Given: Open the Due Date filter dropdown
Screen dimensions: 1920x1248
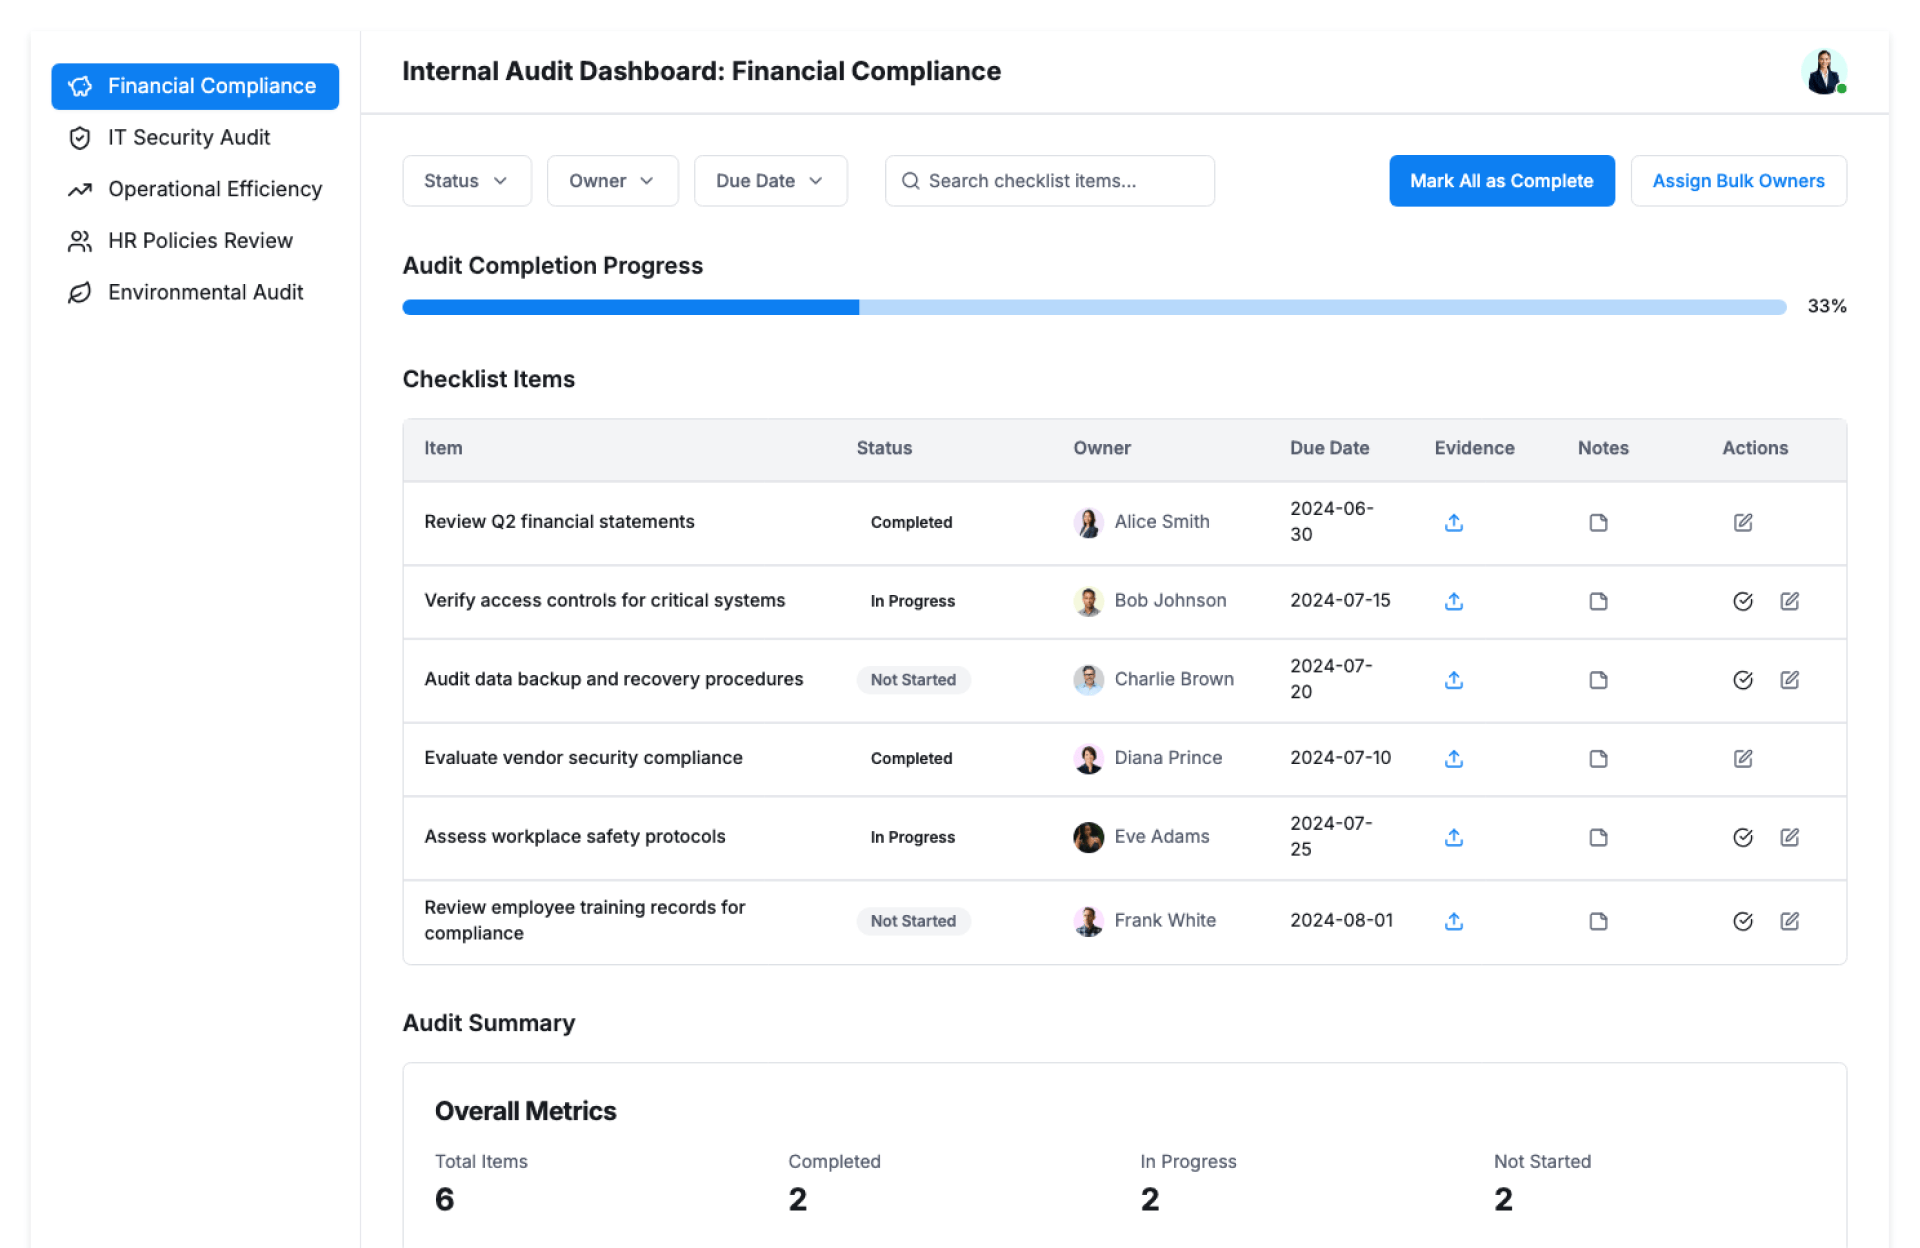Looking at the screenshot, I should [769, 181].
